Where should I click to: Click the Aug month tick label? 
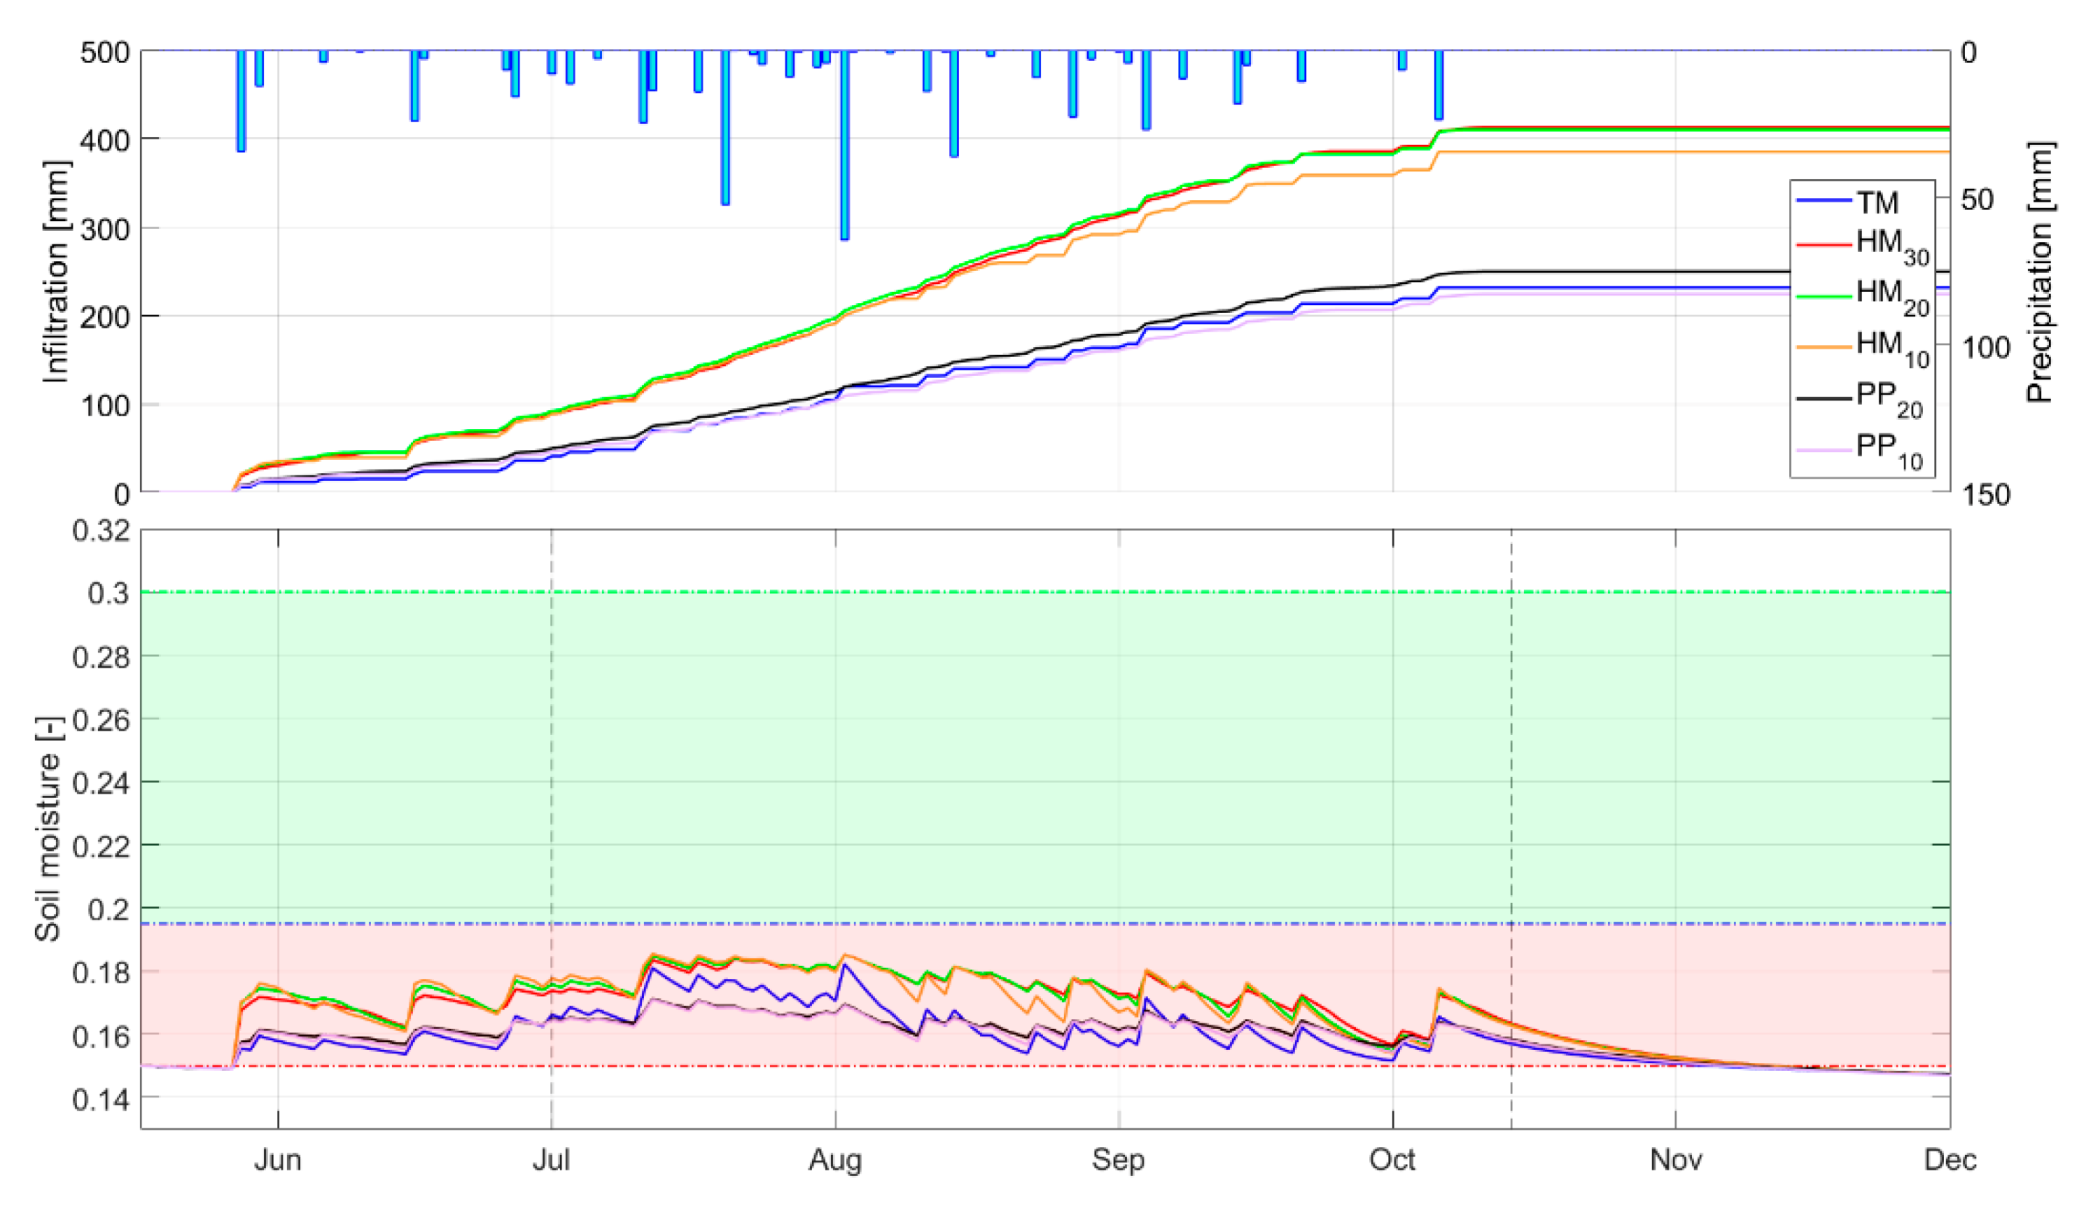835,1160
